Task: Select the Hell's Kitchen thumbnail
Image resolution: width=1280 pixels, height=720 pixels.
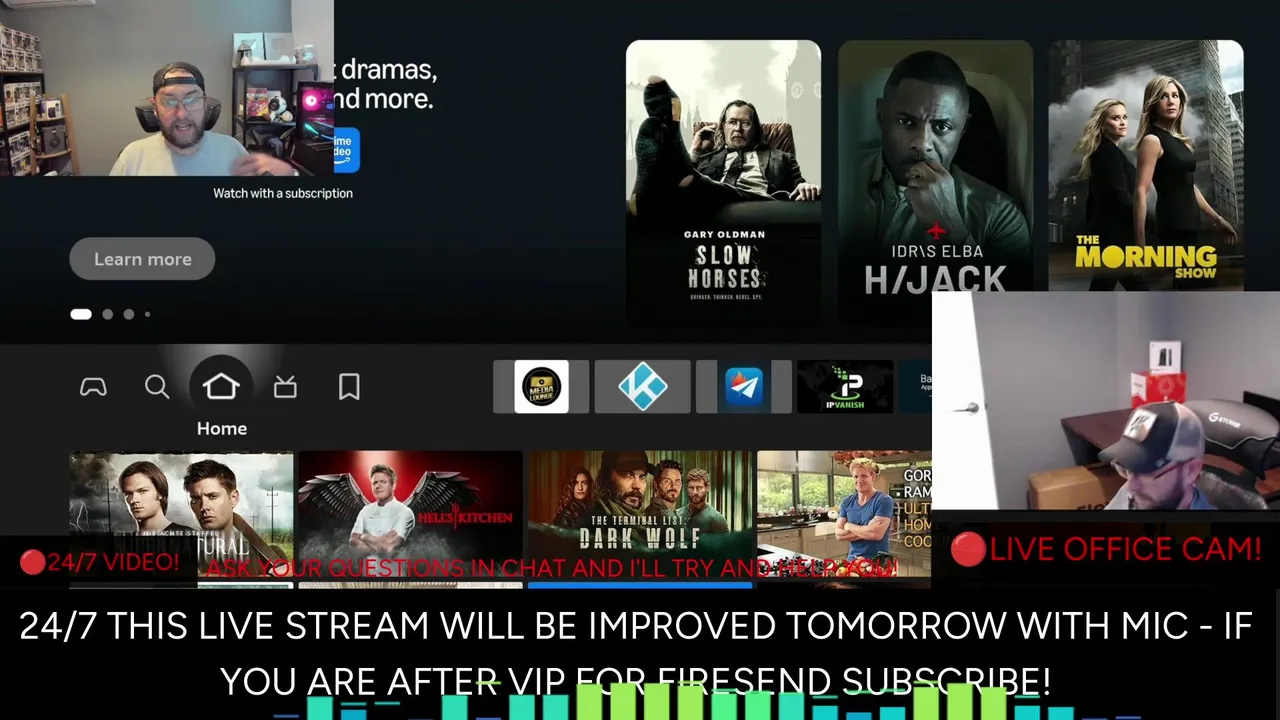Action: pyautogui.click(x=410, y=515)
